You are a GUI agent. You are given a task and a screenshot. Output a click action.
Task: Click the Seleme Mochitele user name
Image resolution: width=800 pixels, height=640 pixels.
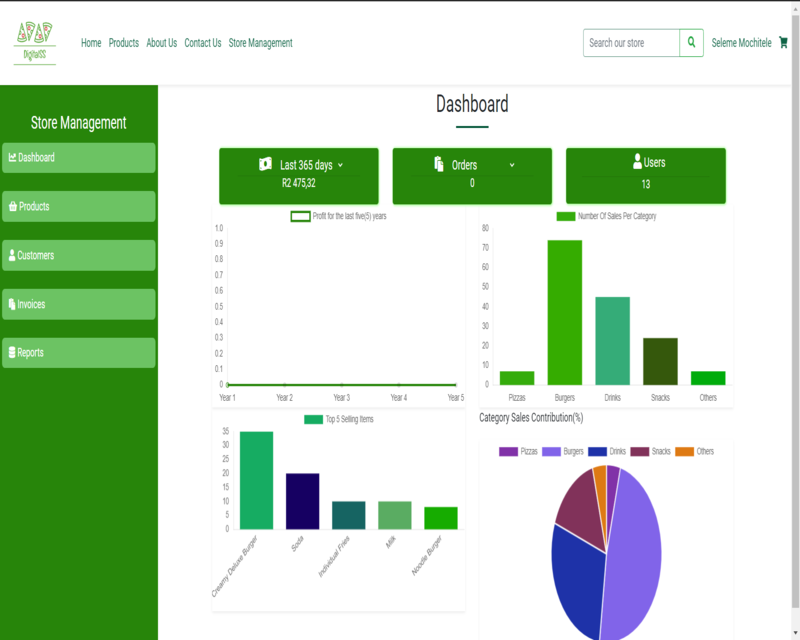741,43
